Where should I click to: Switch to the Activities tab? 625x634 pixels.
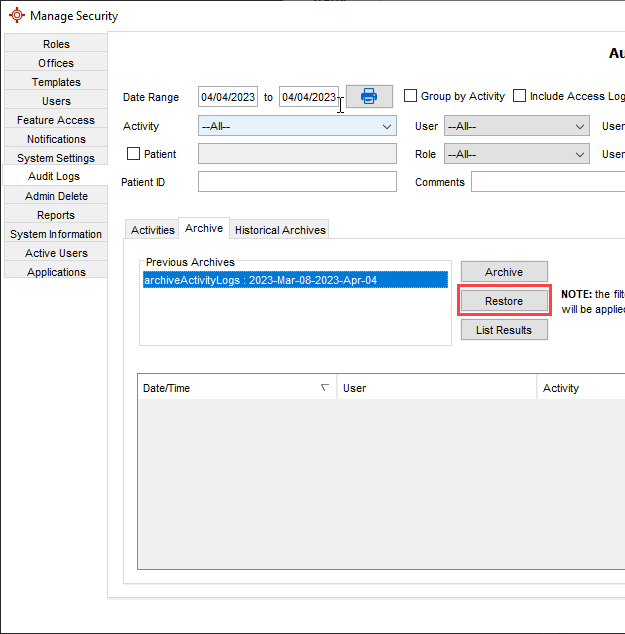[153, 230]
